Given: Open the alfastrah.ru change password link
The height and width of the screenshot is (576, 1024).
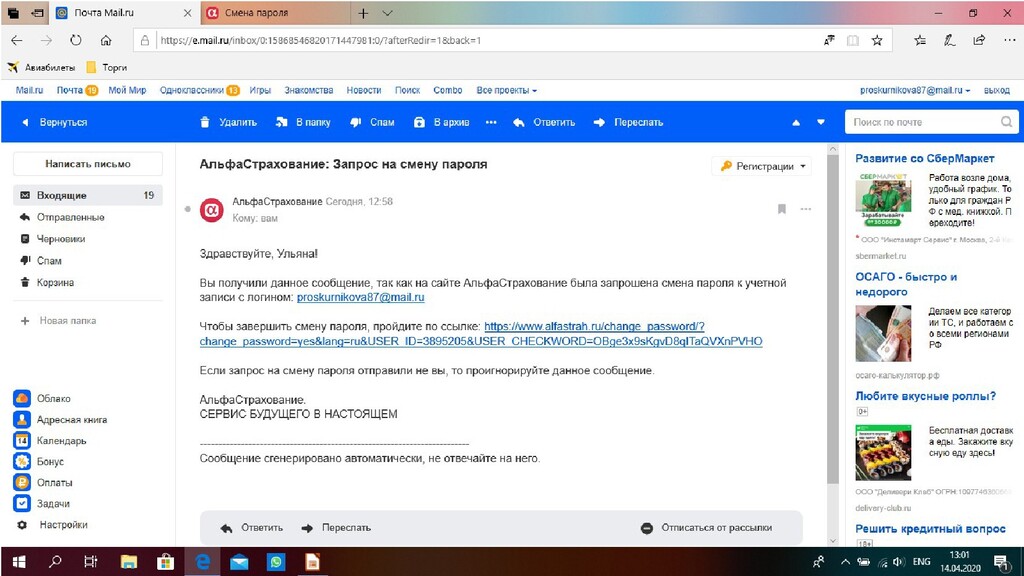Looking at the screenshot, I should pyautogui.click(x=481, y=334).
